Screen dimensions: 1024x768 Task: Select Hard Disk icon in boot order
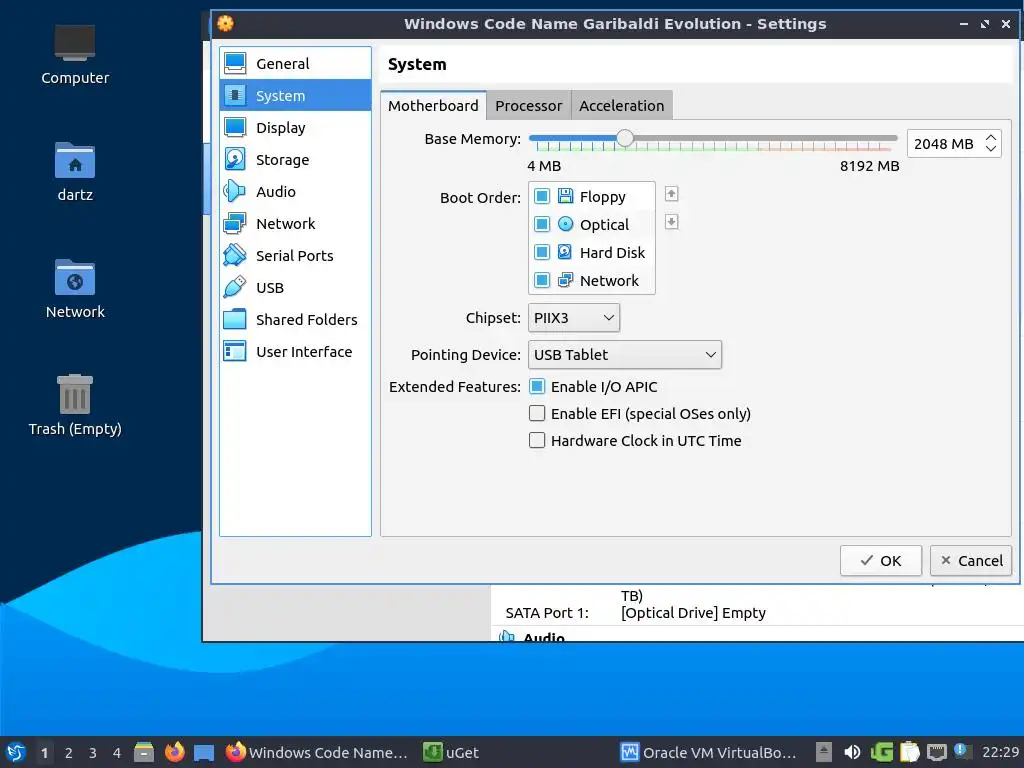[566, 252]
